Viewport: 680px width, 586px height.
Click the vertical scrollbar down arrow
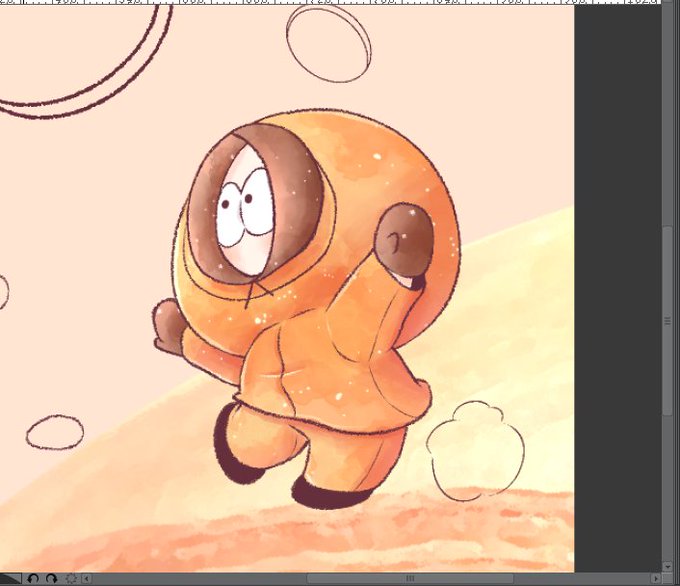coord(668,566)
